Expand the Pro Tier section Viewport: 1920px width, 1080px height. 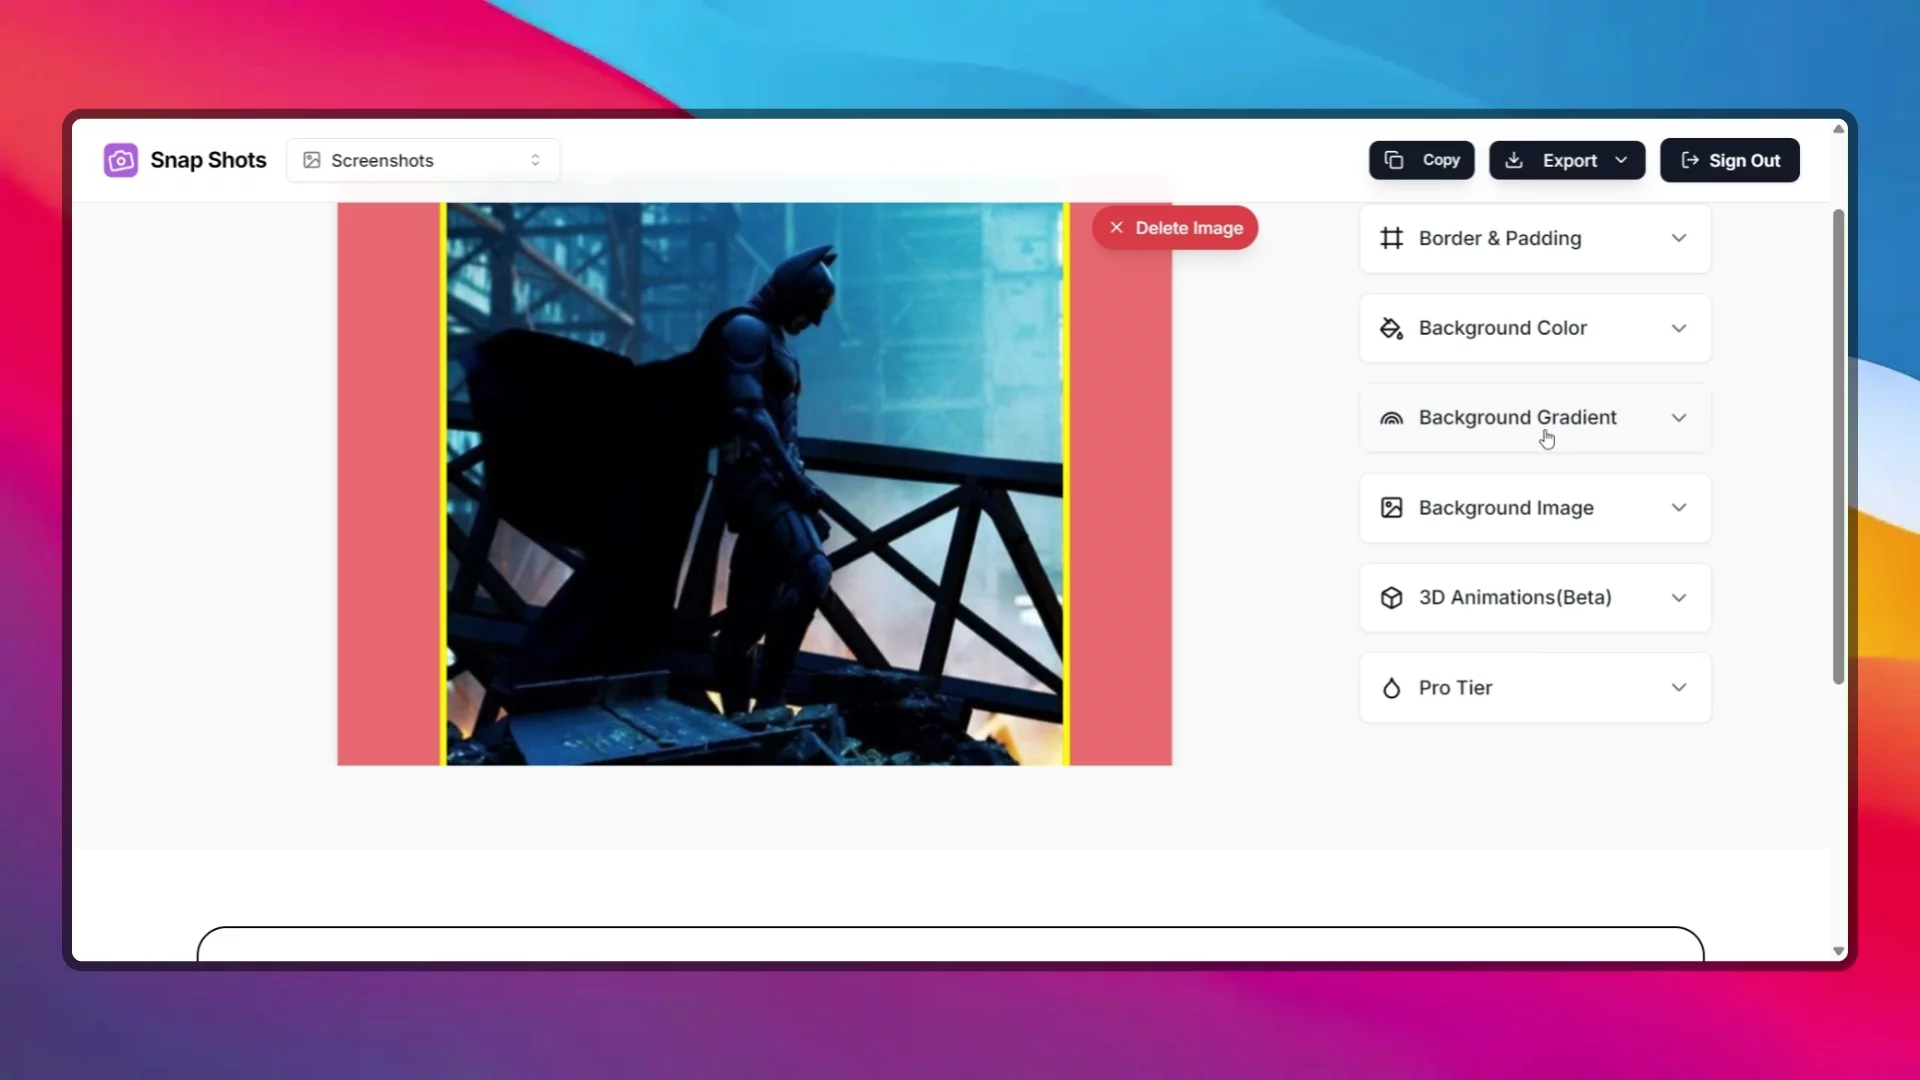1535,688
